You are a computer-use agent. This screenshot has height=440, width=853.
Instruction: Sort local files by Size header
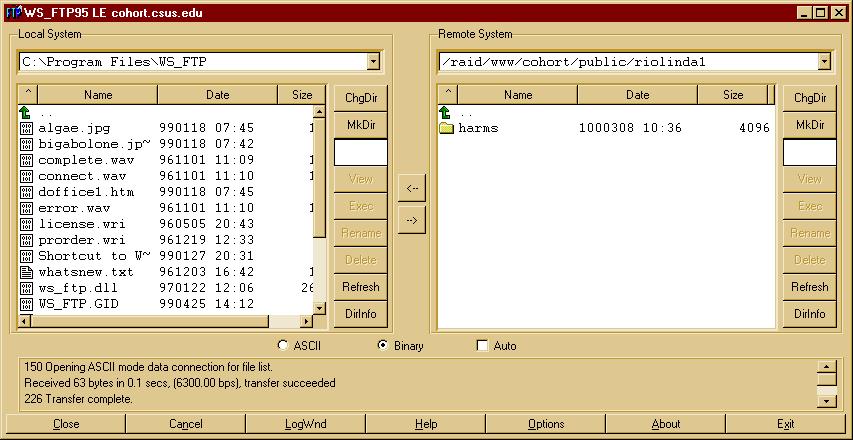coord(302,95)
